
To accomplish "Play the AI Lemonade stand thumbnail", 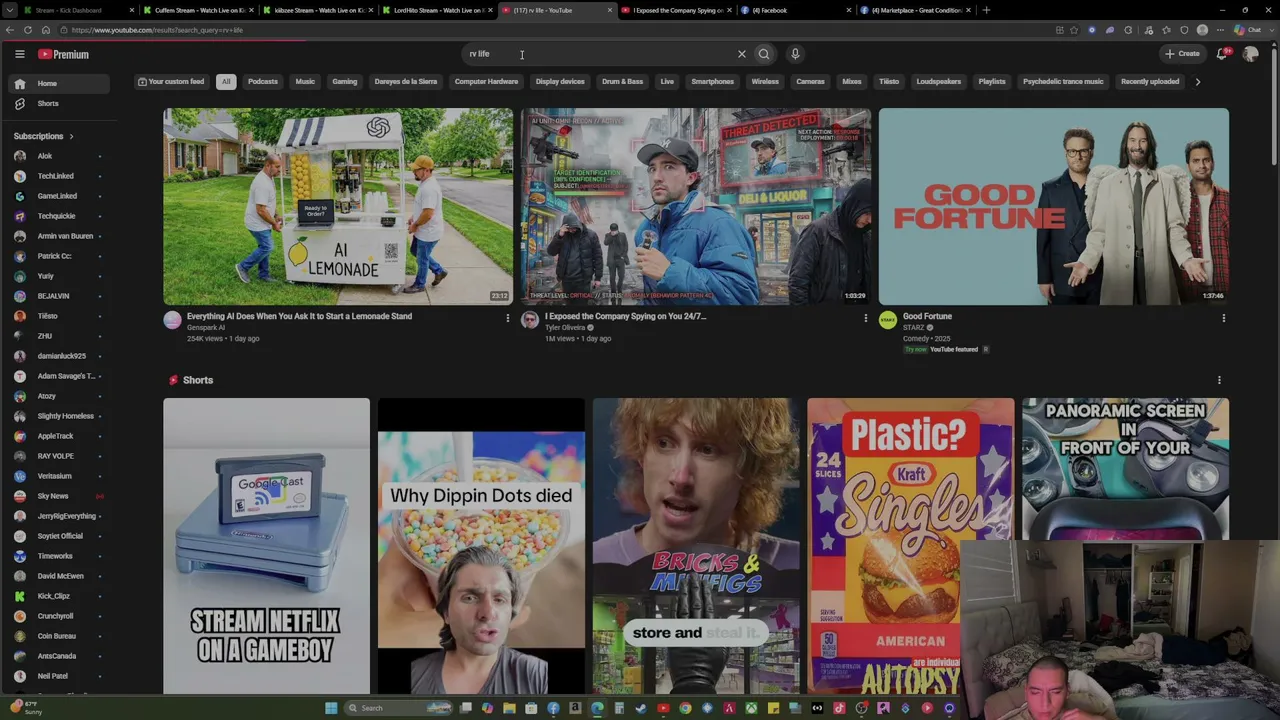I will (x=338, y=206).
